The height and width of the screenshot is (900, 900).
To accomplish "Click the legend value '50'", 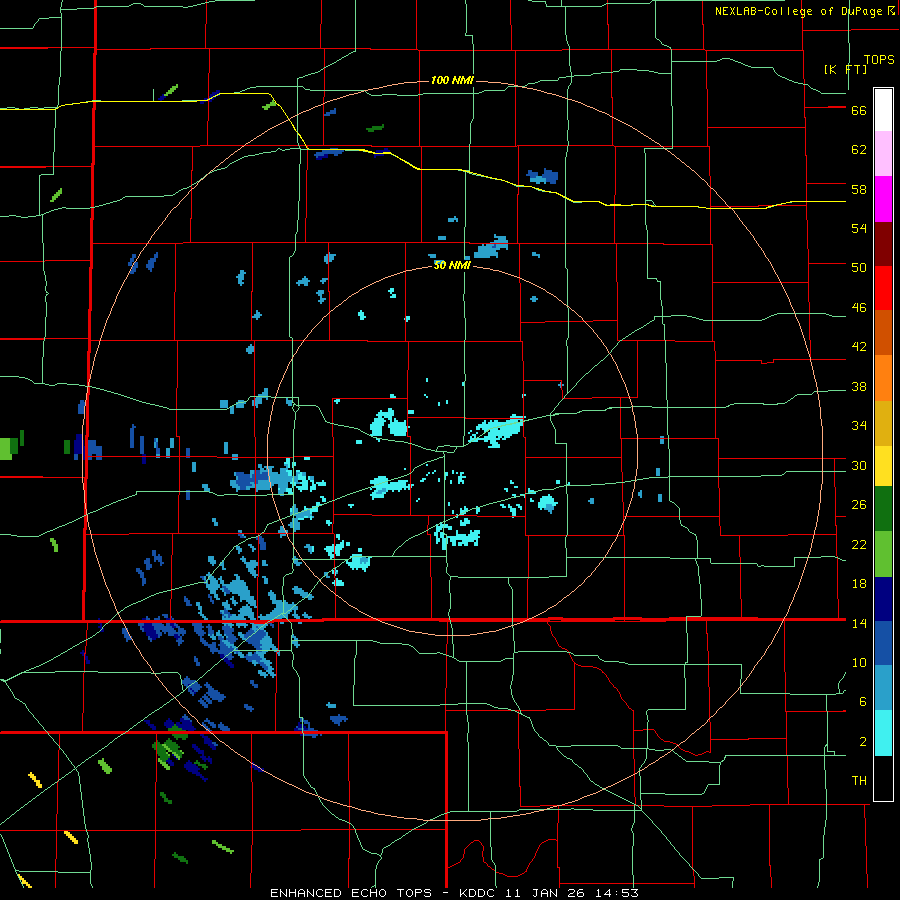I will [x=859, y=268].
